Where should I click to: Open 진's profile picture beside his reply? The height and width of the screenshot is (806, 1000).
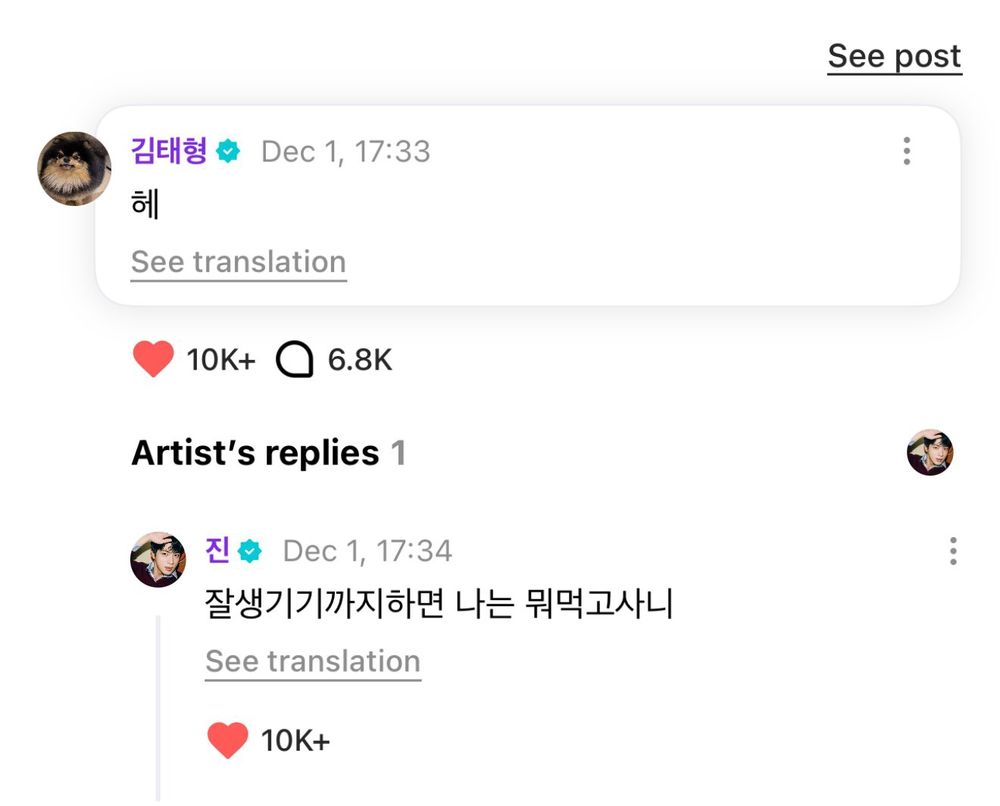click(158, 559)
